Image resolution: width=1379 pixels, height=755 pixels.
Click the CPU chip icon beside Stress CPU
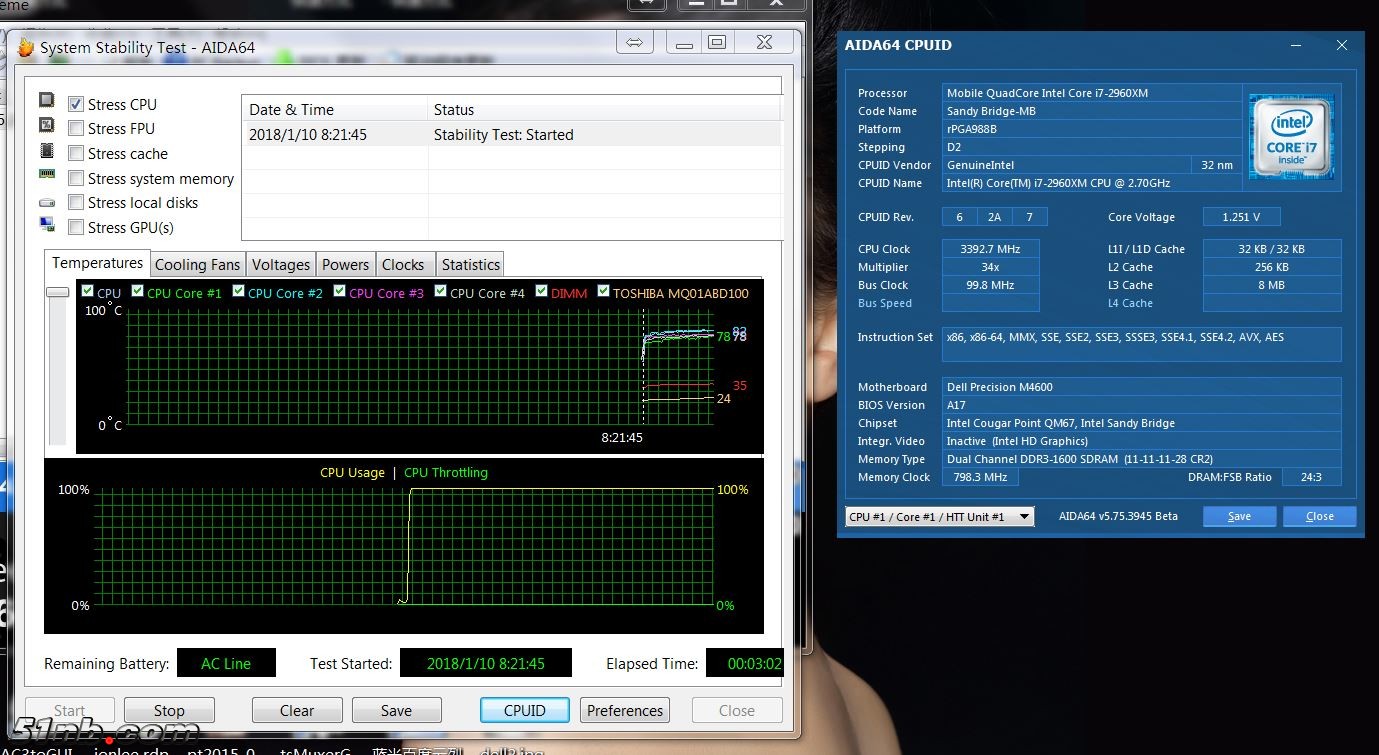coord(46,101)
